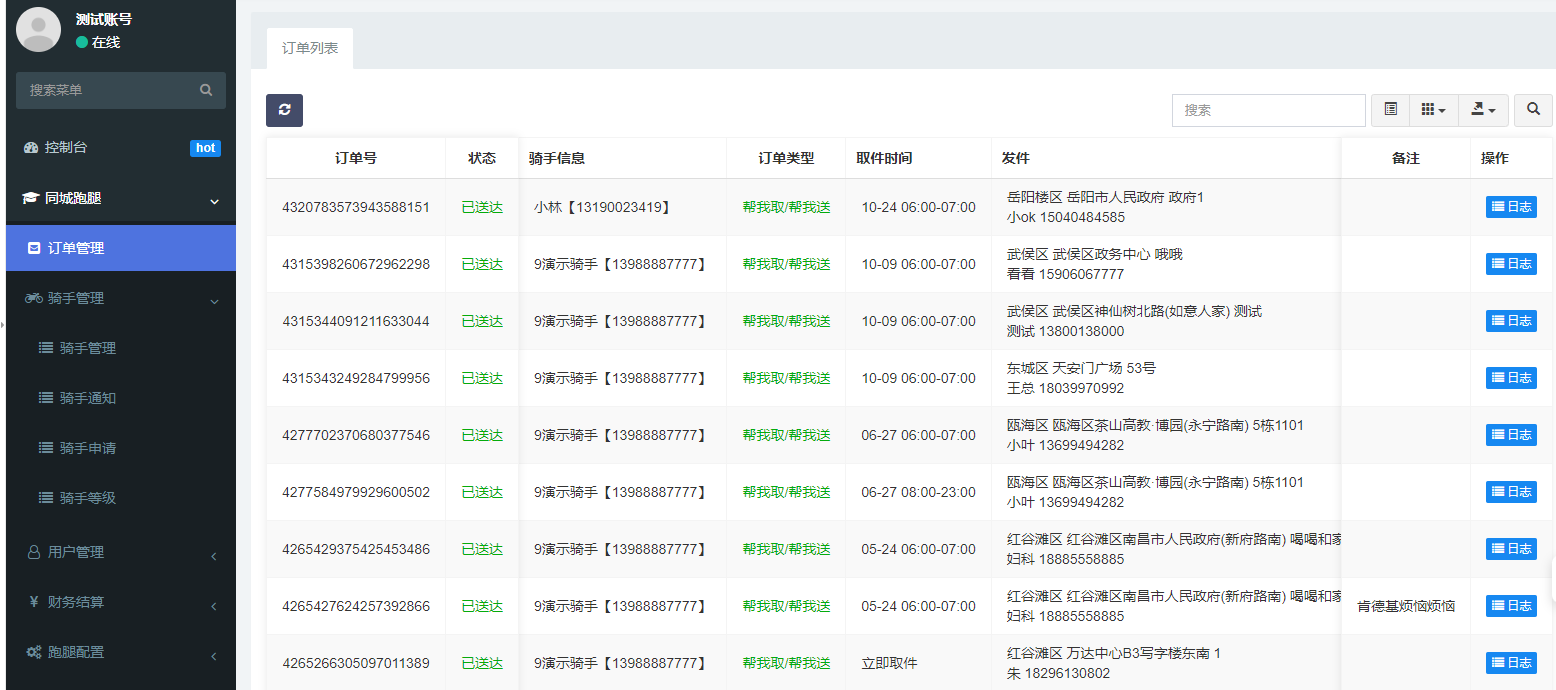Sort by the 取件时间 column header
The height and width of the screenshot is (690, 1556).
coord(884,158)
